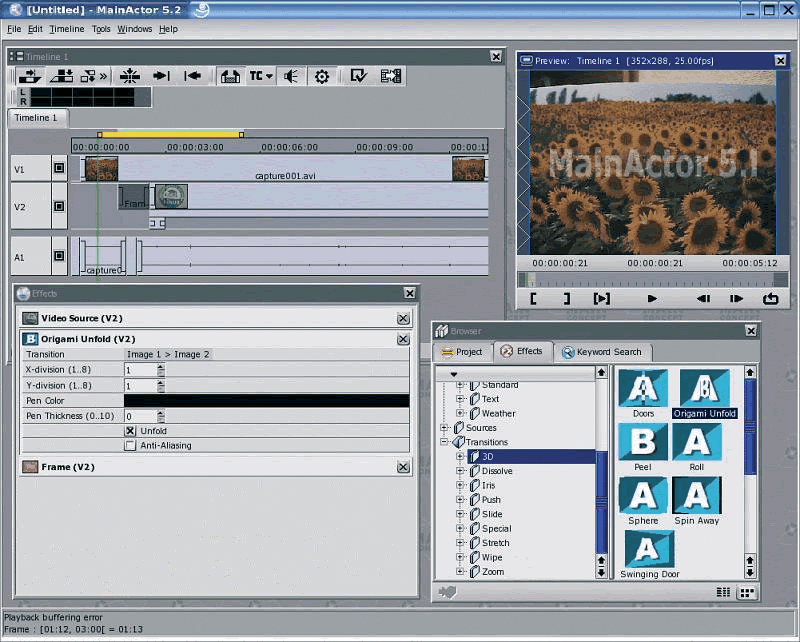Click the first insert icon with arrow onto tray
This screenshot has width=800, height=642.
pyautogui.click(x=30, y=77)
